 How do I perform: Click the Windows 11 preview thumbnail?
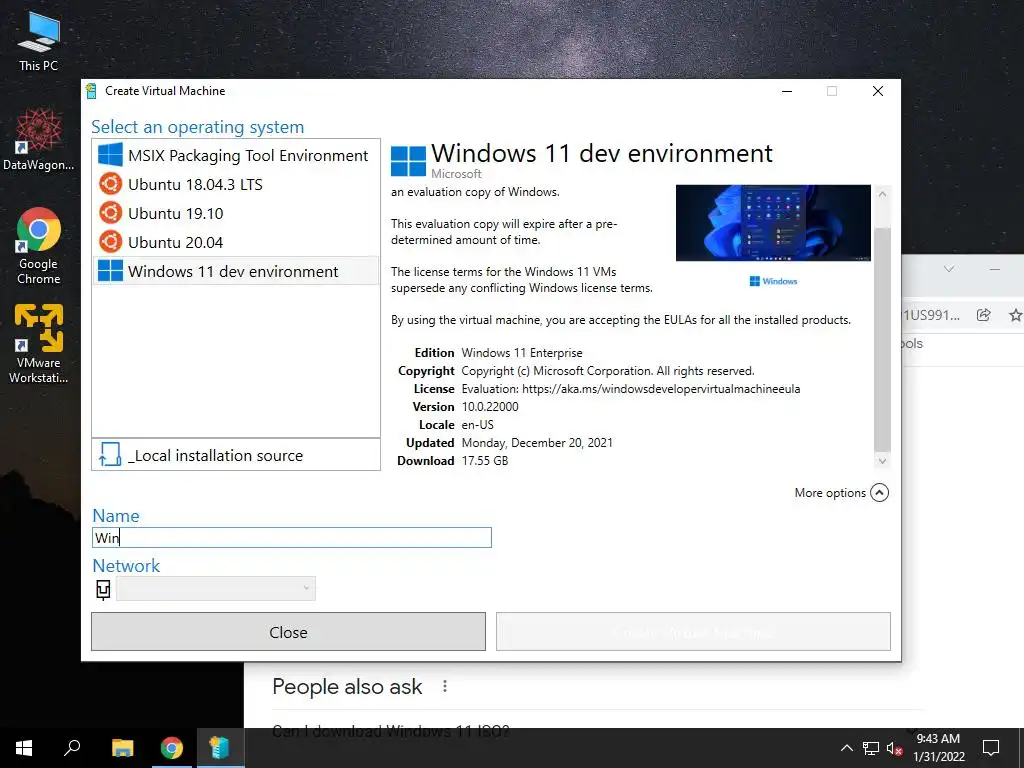coord(773,223)
